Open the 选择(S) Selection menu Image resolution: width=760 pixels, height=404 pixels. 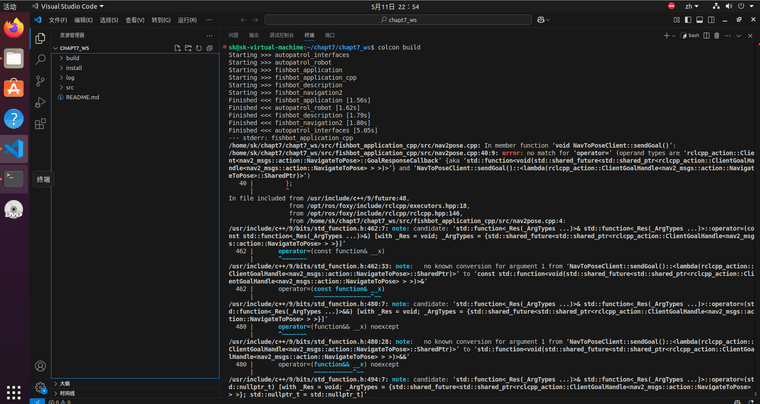coord(109,20)
